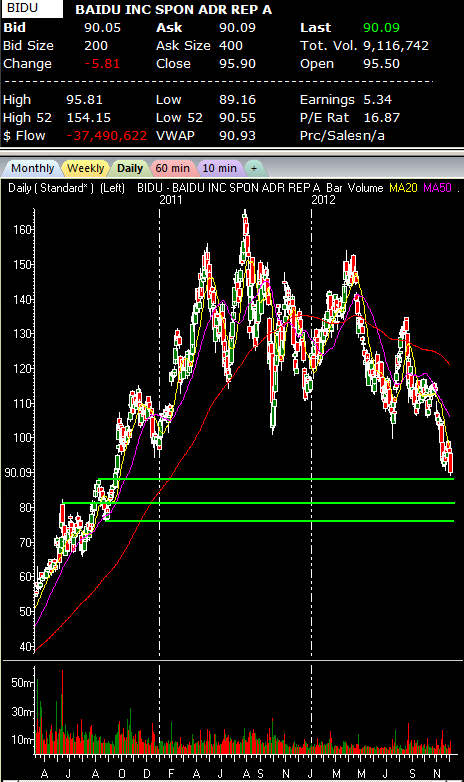Click the $ Flow value -37,490,622
Screen dimensions: 464x782
pyautogui.click(x=106, y=136)
